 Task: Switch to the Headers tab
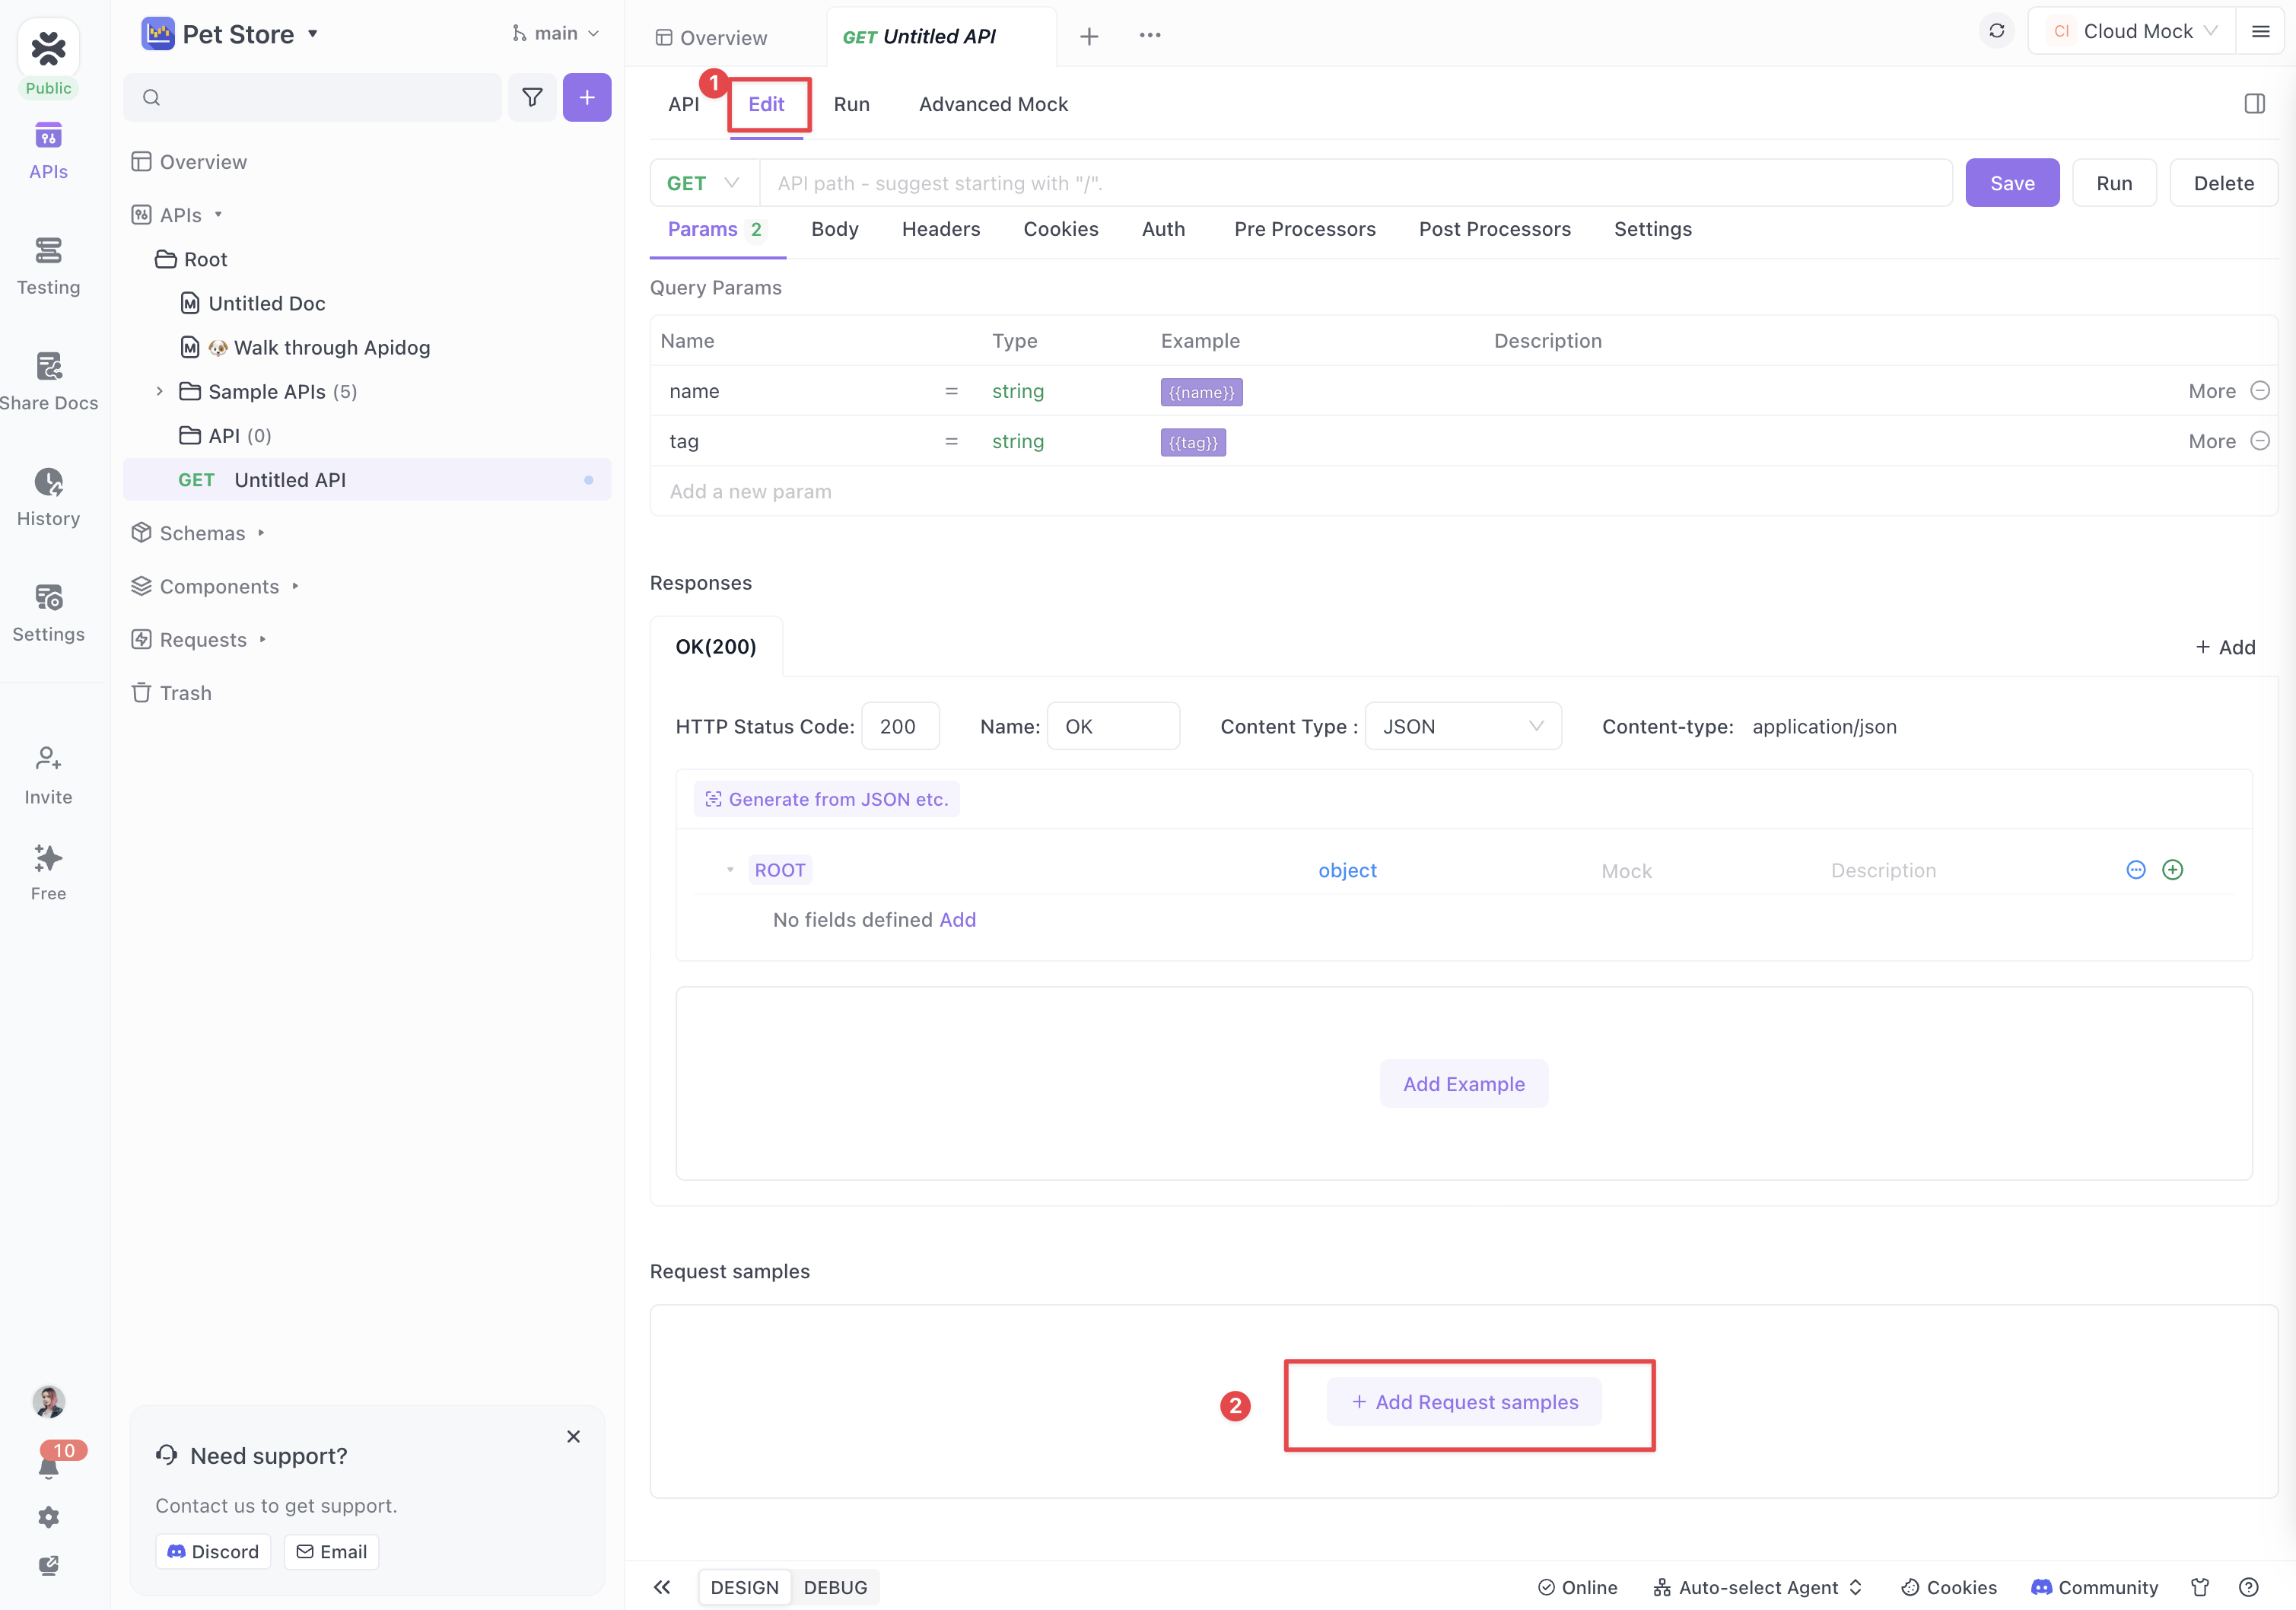coord(940,229)
